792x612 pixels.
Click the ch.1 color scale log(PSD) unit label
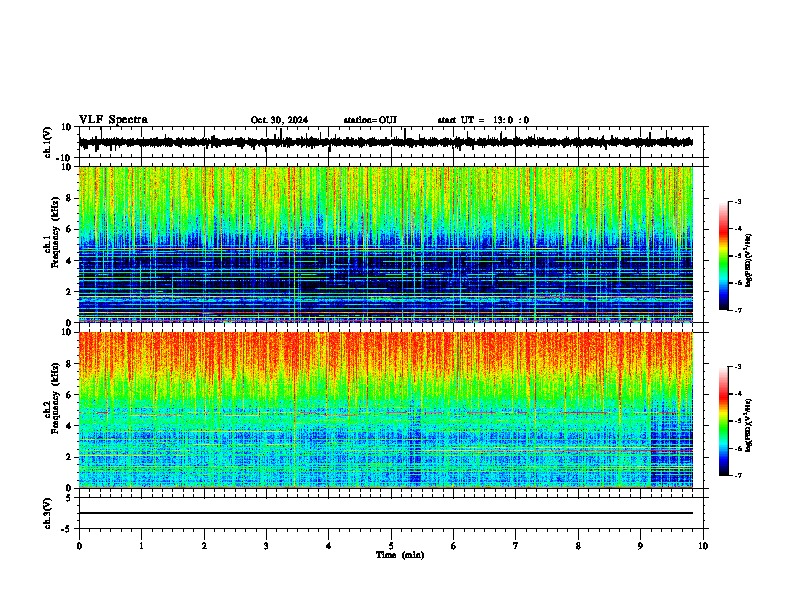(x=749, y=260)
